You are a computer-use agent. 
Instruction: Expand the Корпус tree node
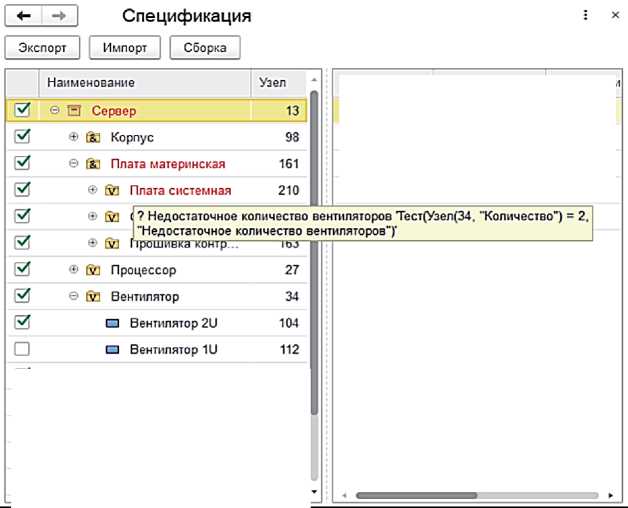click(x=74, y=137)
